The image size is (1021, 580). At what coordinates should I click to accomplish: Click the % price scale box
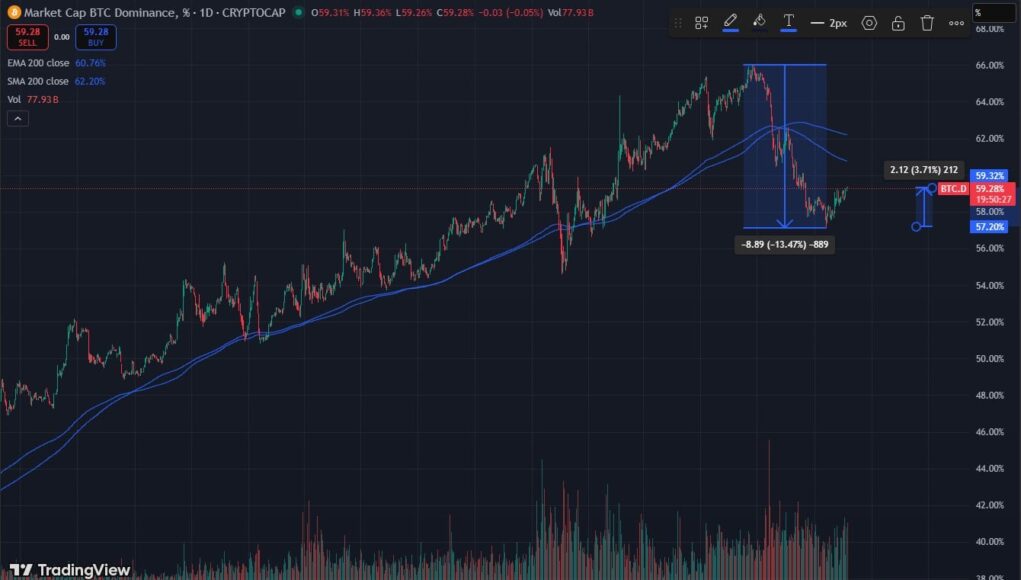[x=995, y=12]
